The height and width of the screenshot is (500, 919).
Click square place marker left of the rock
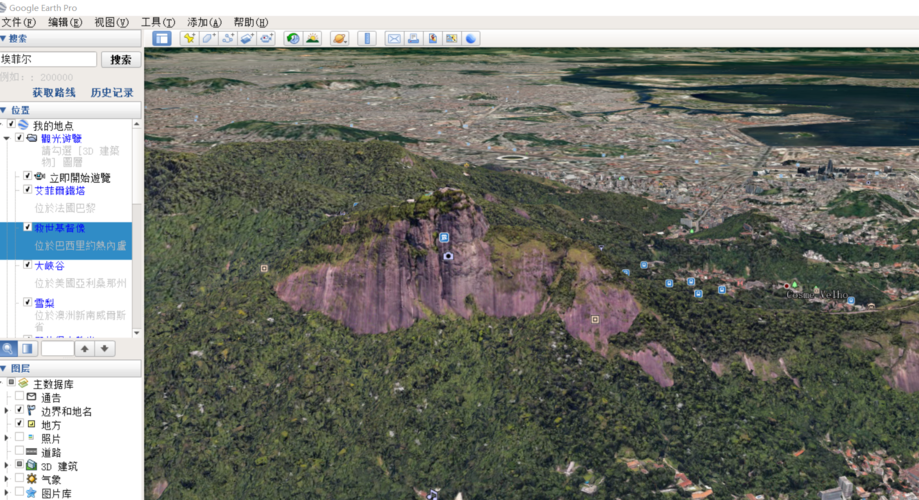(264, 268)
